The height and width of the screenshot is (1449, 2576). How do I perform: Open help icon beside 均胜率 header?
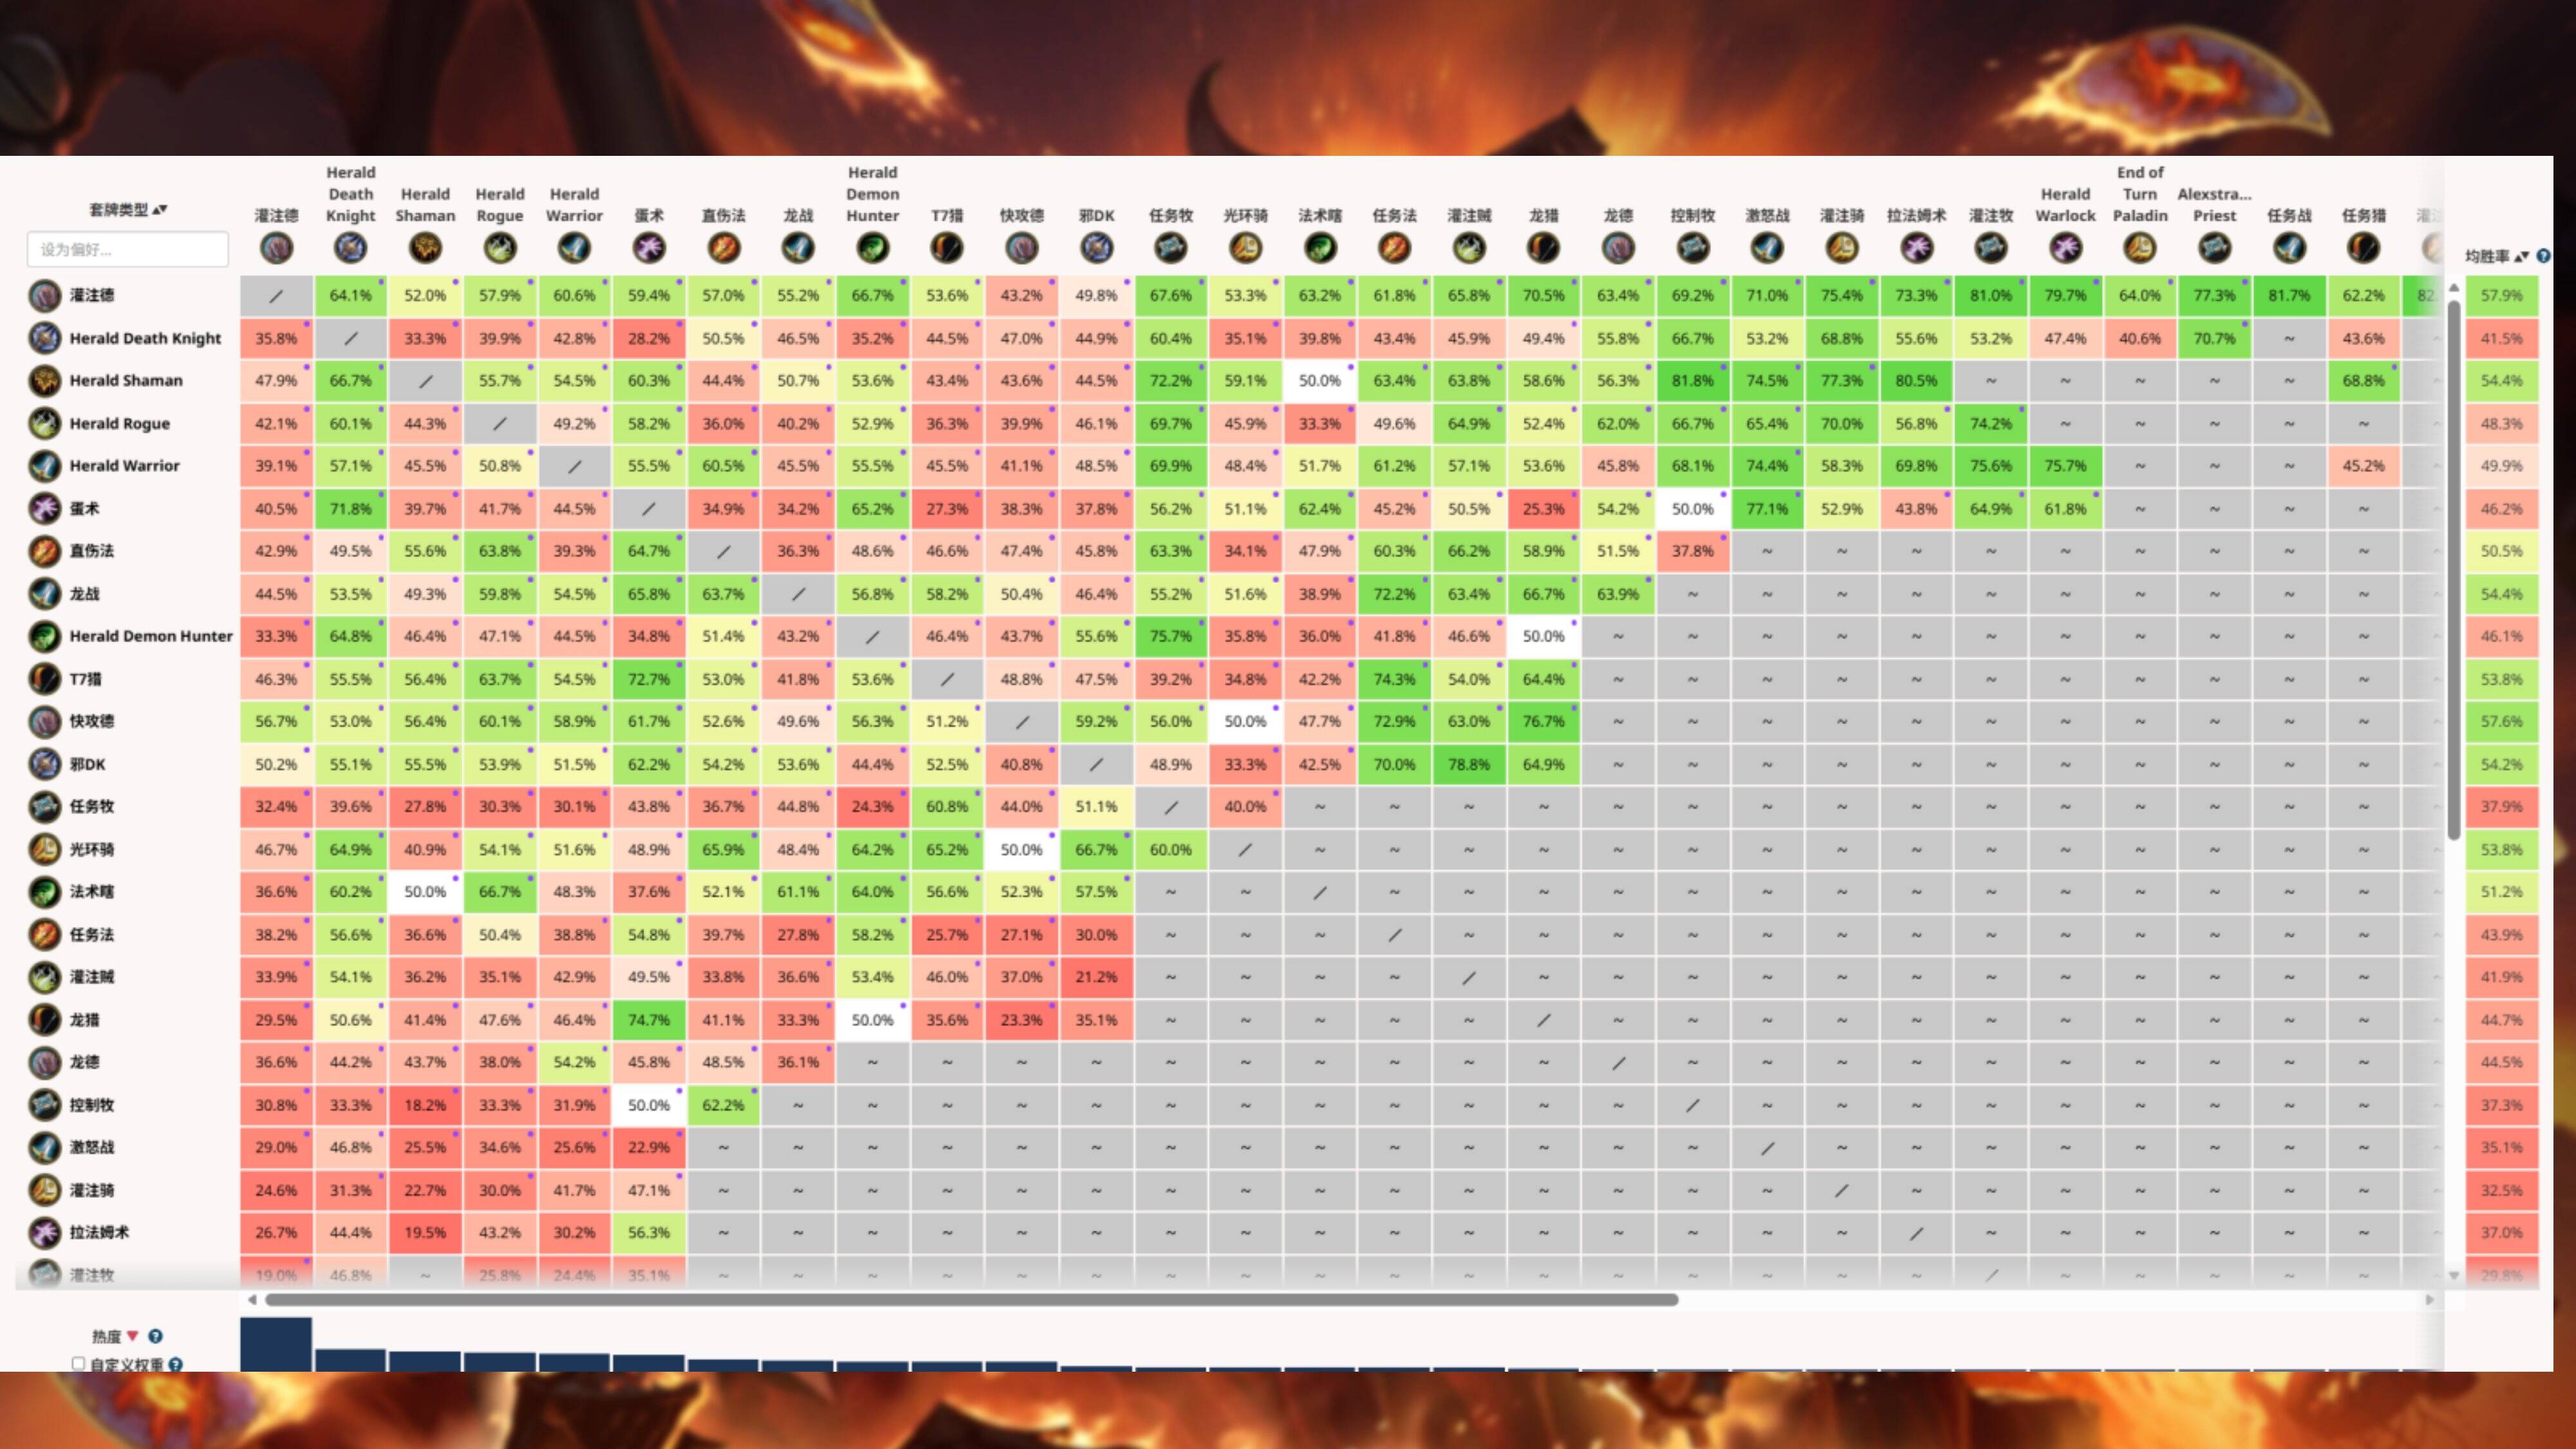[x=2543, y=256]
